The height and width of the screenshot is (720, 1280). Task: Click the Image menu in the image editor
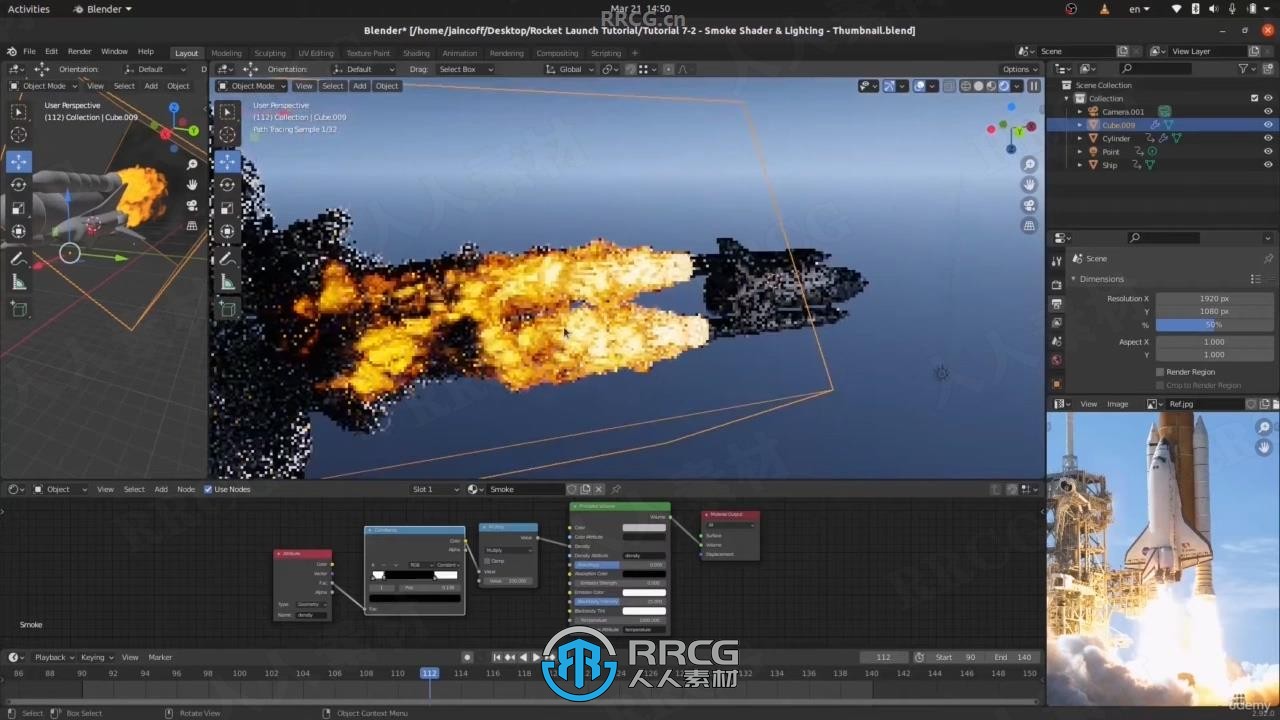pyautogui.click(x=1117, y=404)
